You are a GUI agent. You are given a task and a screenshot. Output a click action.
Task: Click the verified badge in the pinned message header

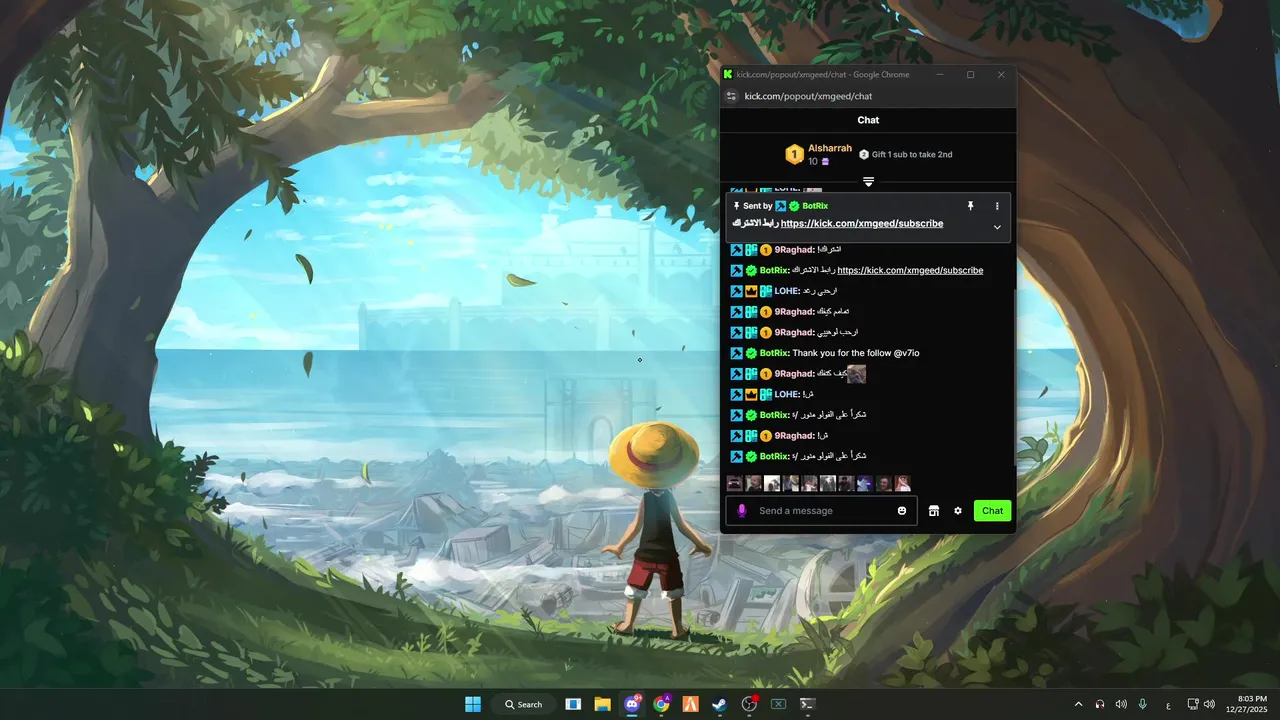pos(794,206)
